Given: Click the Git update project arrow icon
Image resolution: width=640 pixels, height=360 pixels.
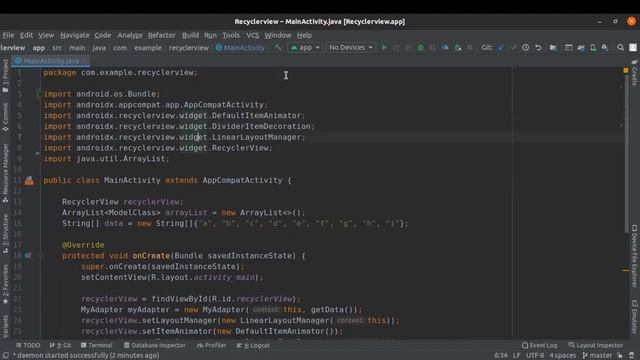Looking at the screenshot, I should [501, 48].
